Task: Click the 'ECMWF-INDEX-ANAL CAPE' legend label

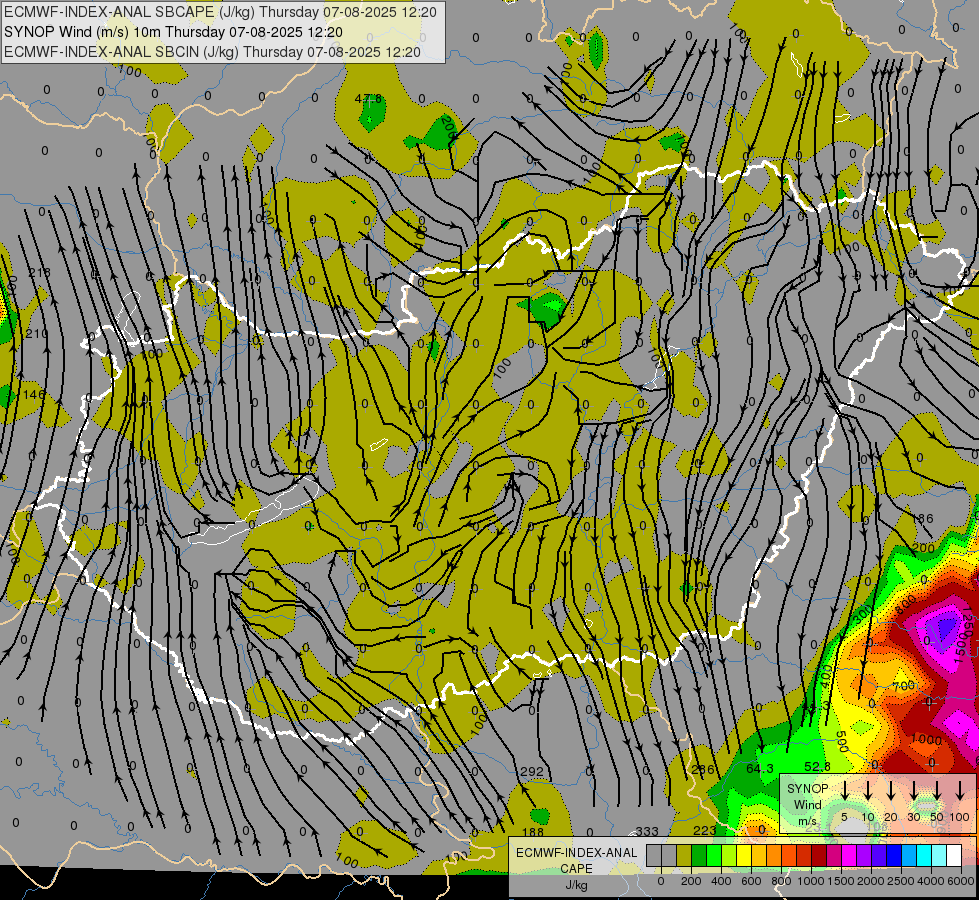Action: (576, 861)
